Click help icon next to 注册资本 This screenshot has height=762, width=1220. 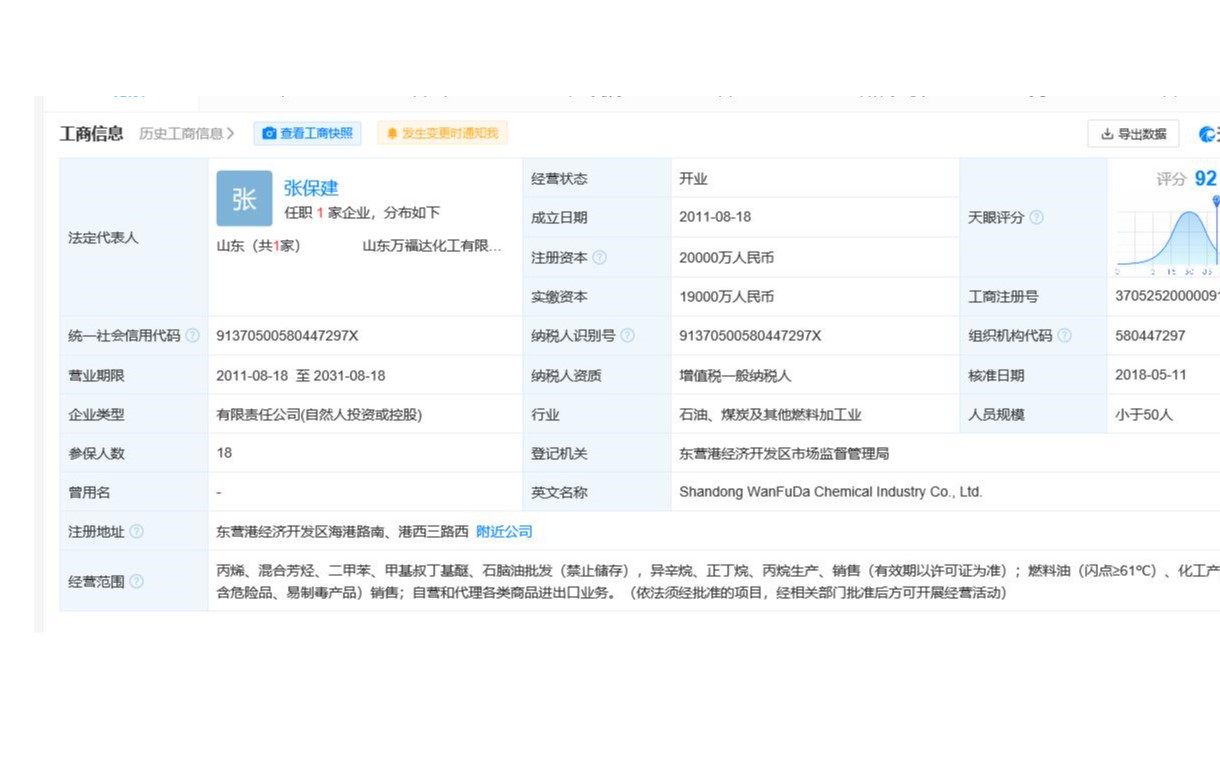pyautogui.click(x=599, y=257)
